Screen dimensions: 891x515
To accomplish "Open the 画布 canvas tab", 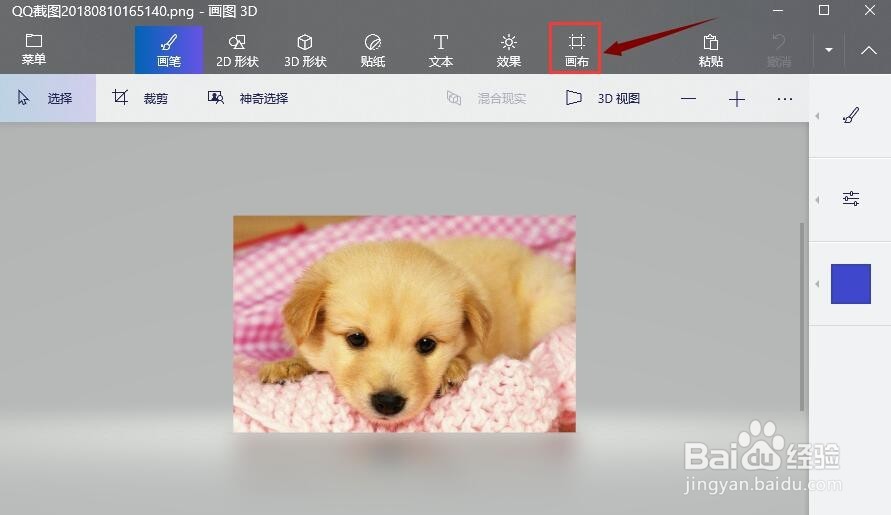I will point(576,49).
